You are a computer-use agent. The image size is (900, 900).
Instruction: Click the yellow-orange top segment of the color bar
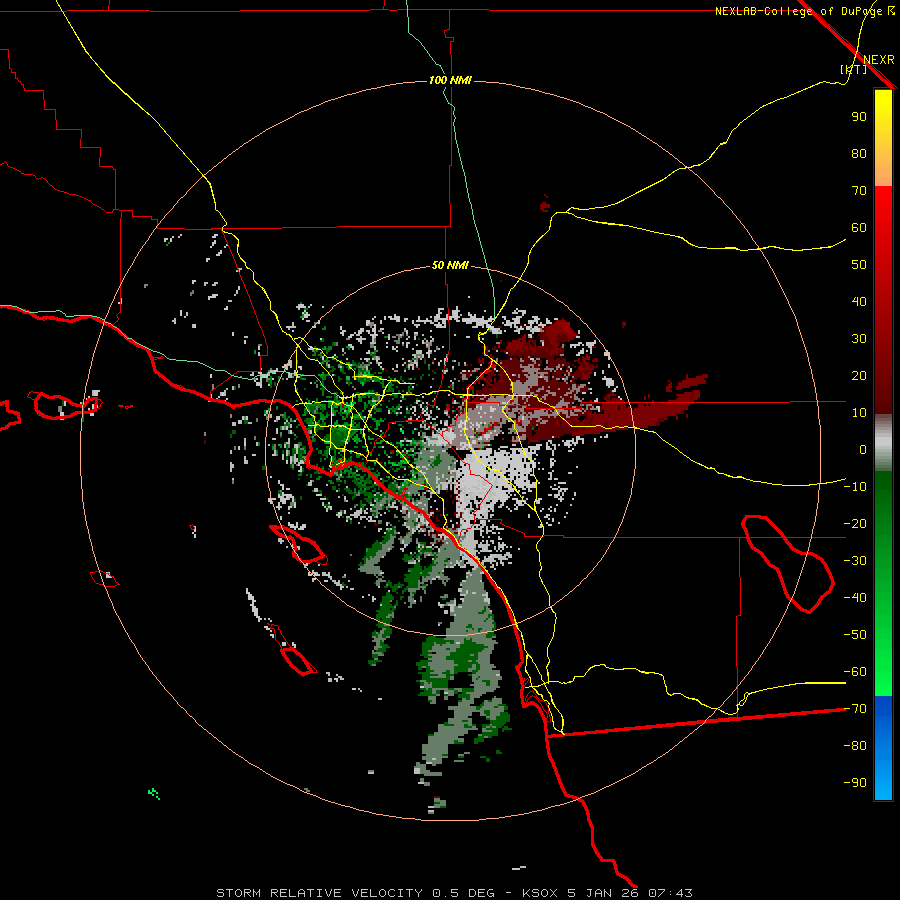tap(883, 138)
